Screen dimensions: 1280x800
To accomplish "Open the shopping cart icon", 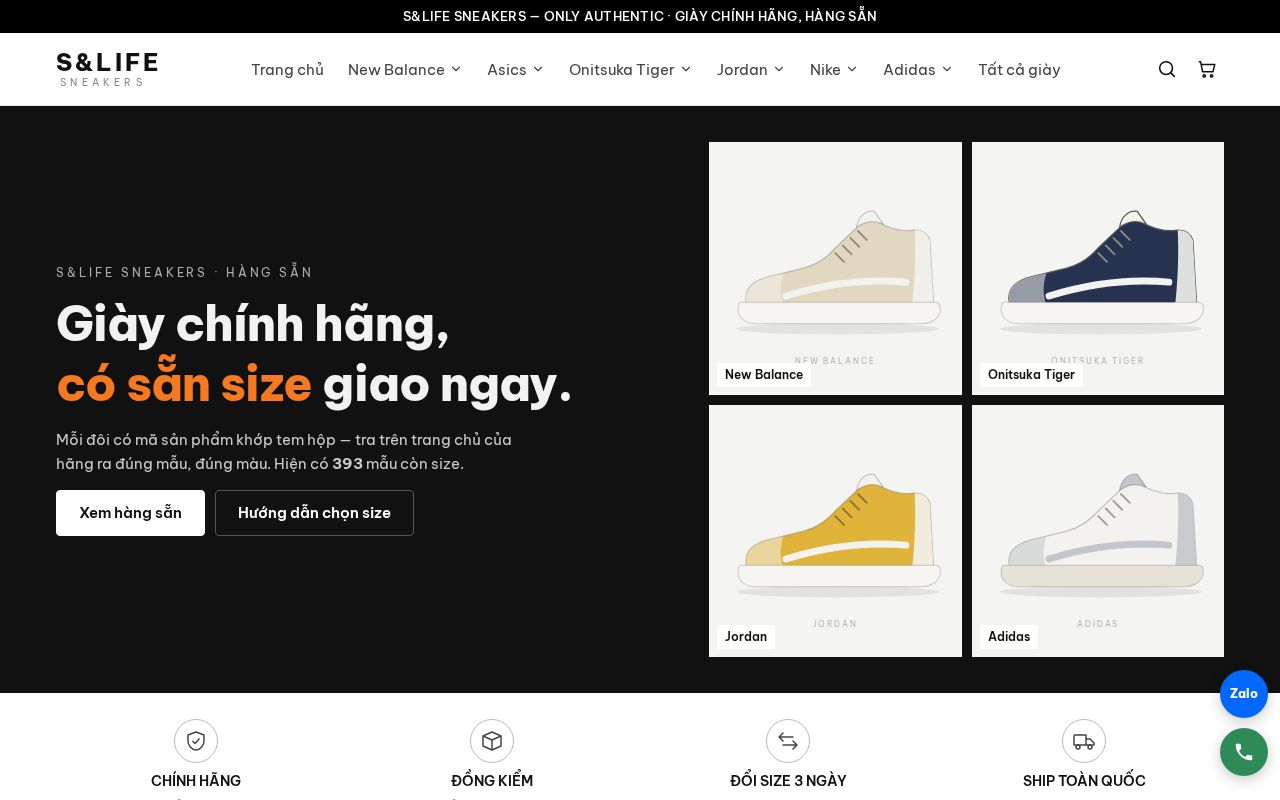I will 1207,69.
